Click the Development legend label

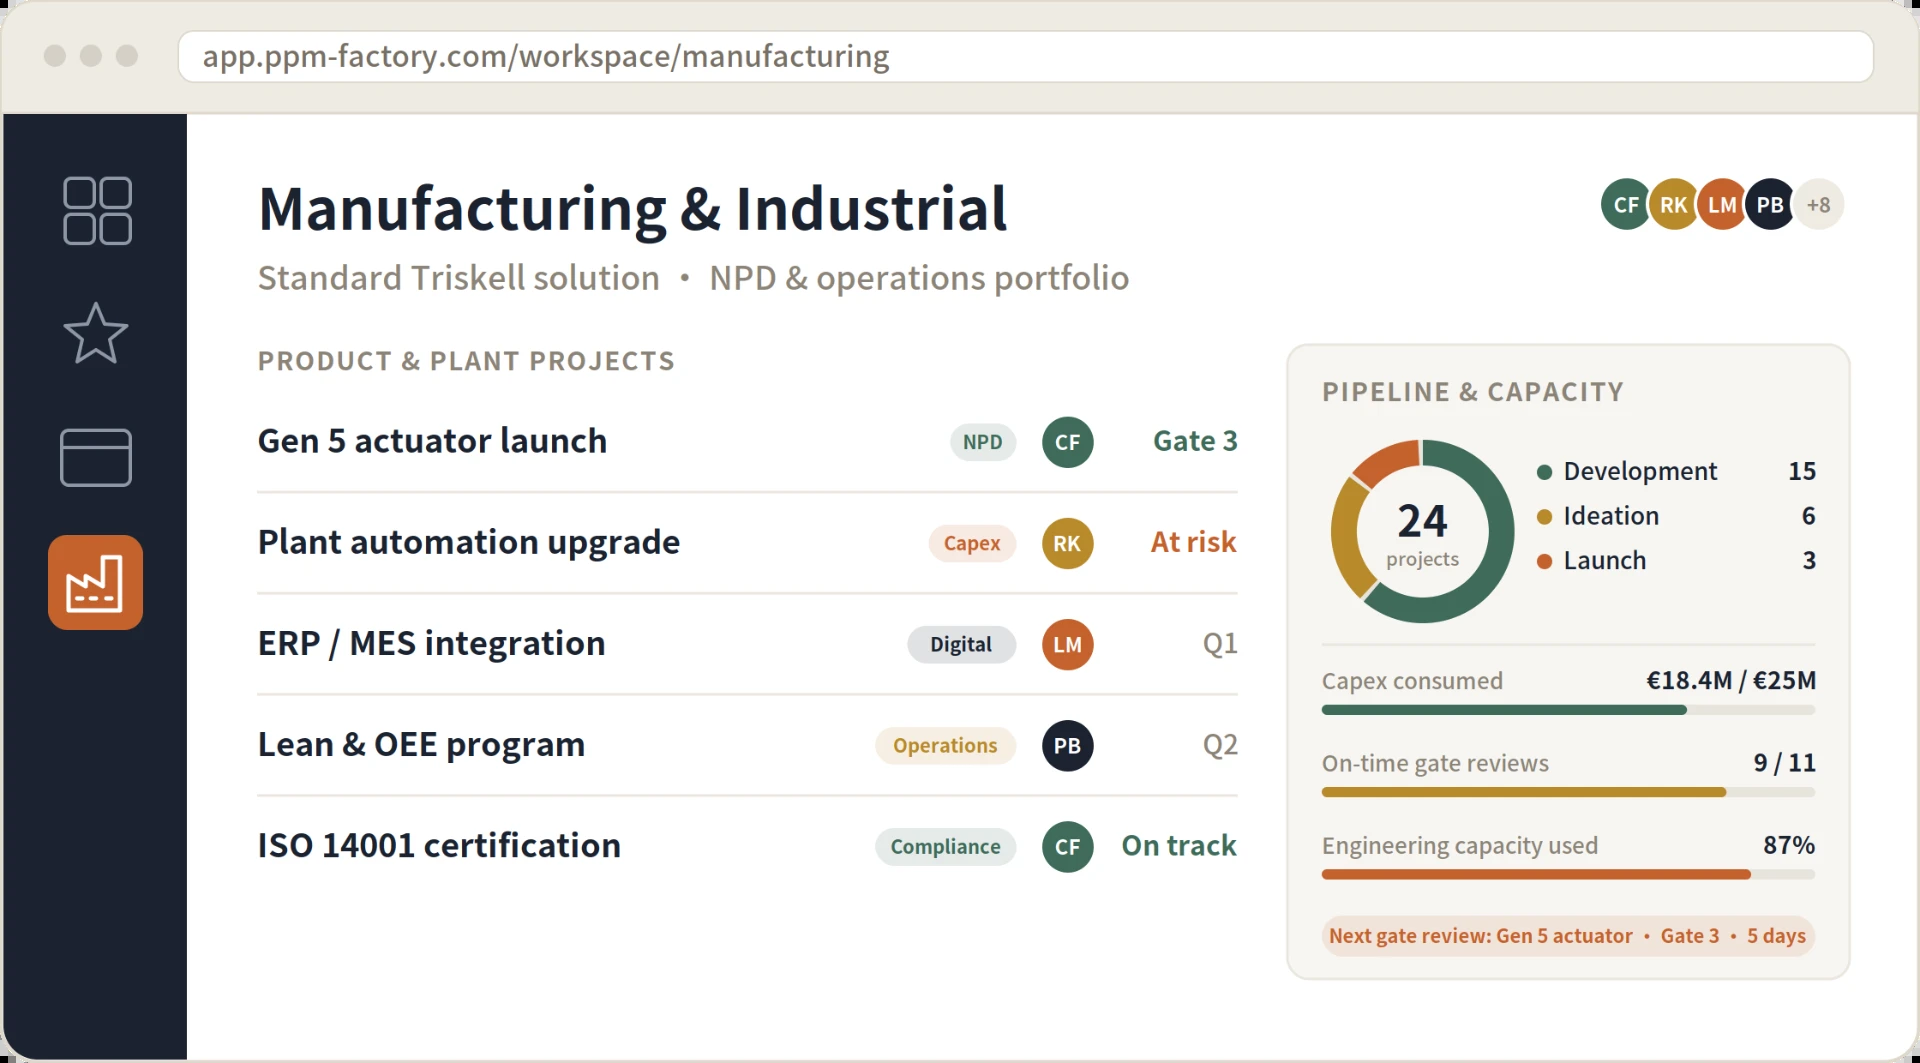[x=1640, y=471]
